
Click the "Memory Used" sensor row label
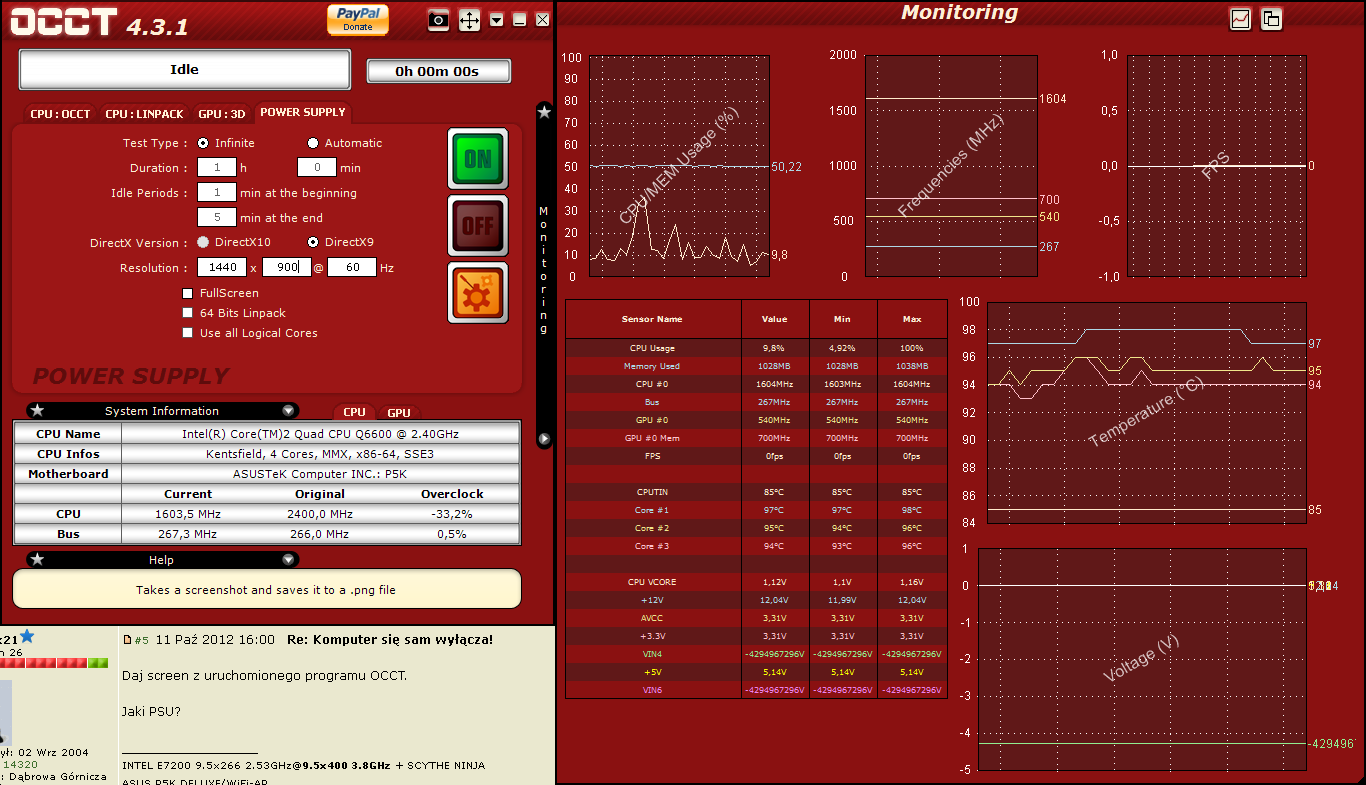click(x=652, y=366)
